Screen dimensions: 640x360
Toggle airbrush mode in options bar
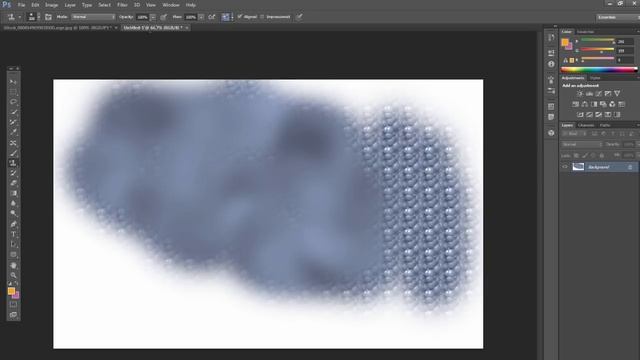point(211,17)
